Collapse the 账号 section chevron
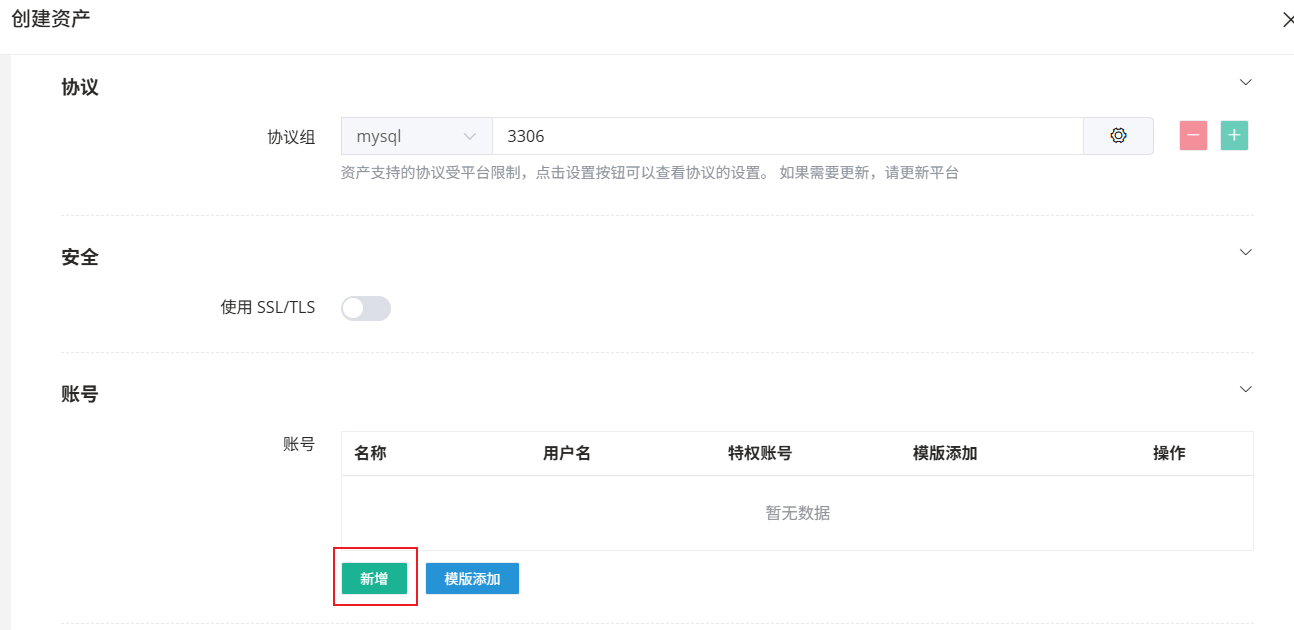Viewport: 1294px width, 630px height. point(1245,388)
